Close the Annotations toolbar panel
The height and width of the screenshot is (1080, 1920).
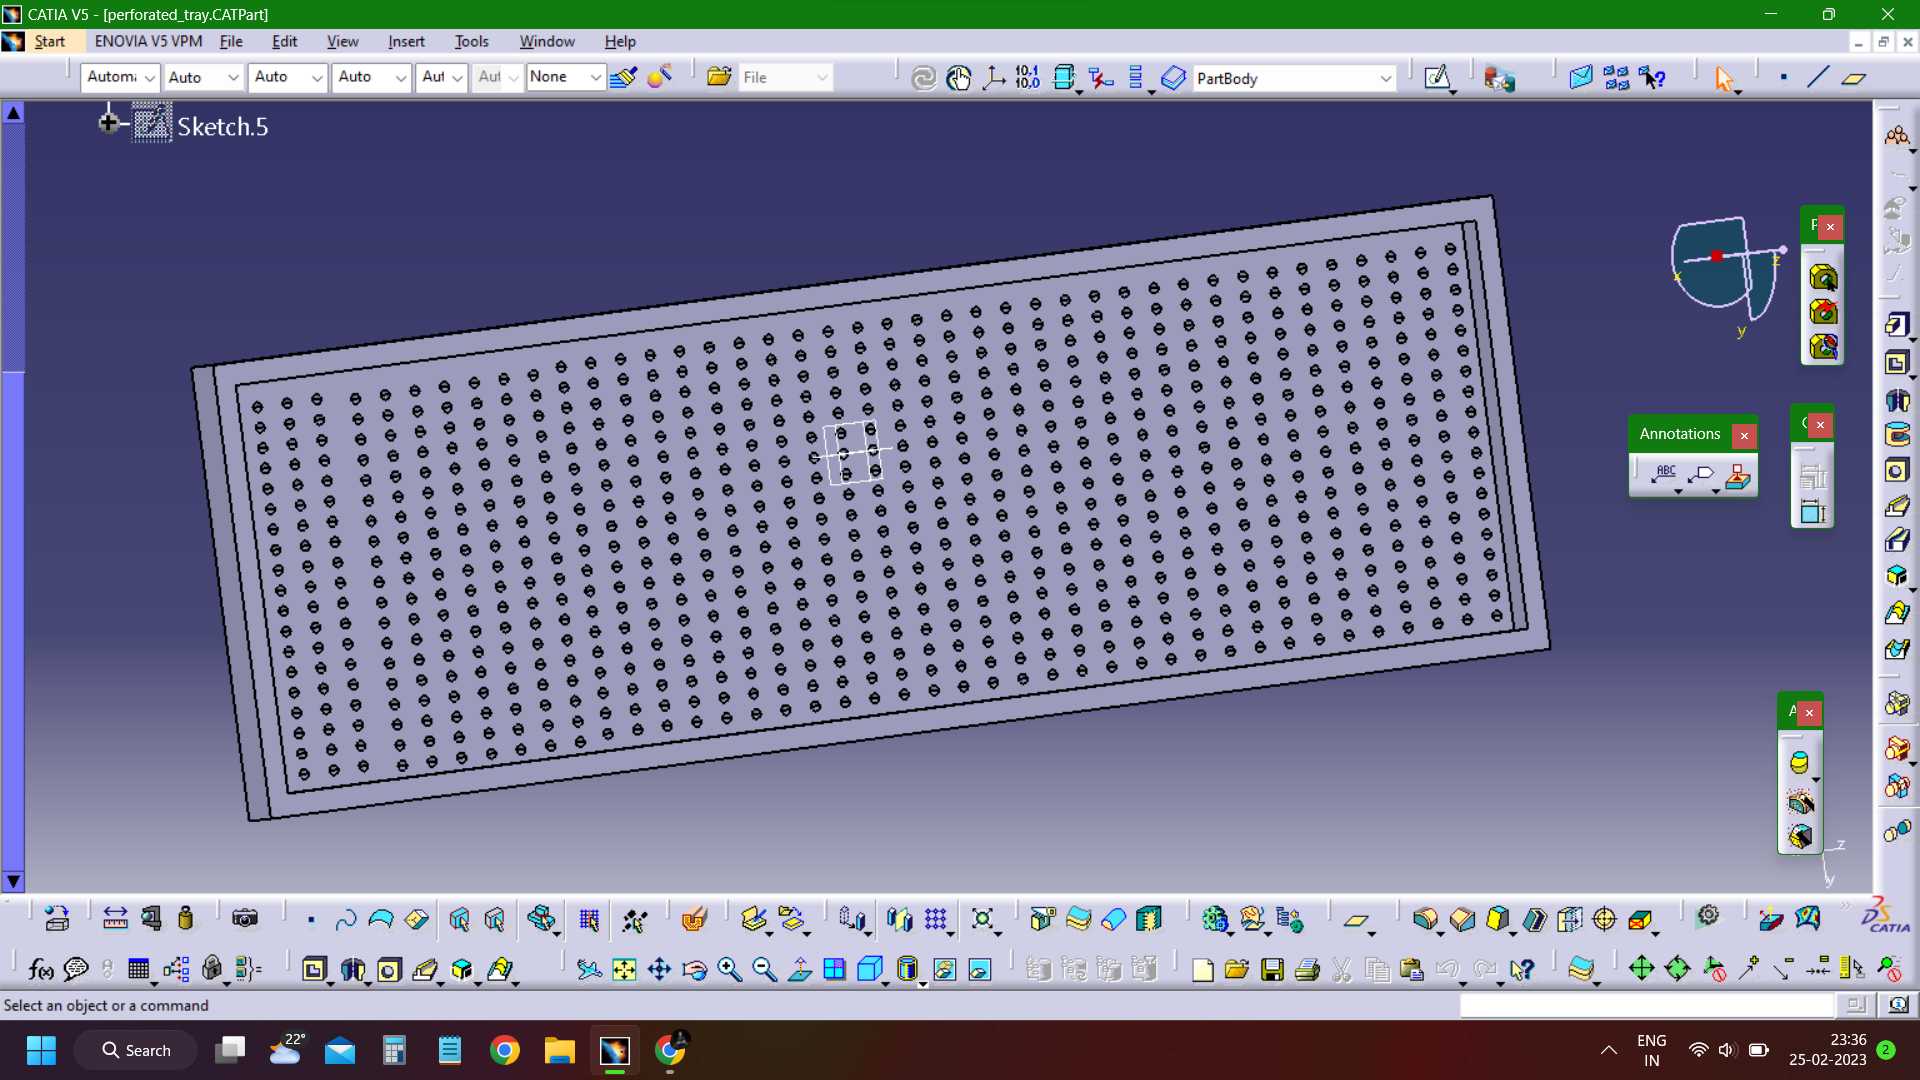1744,435
